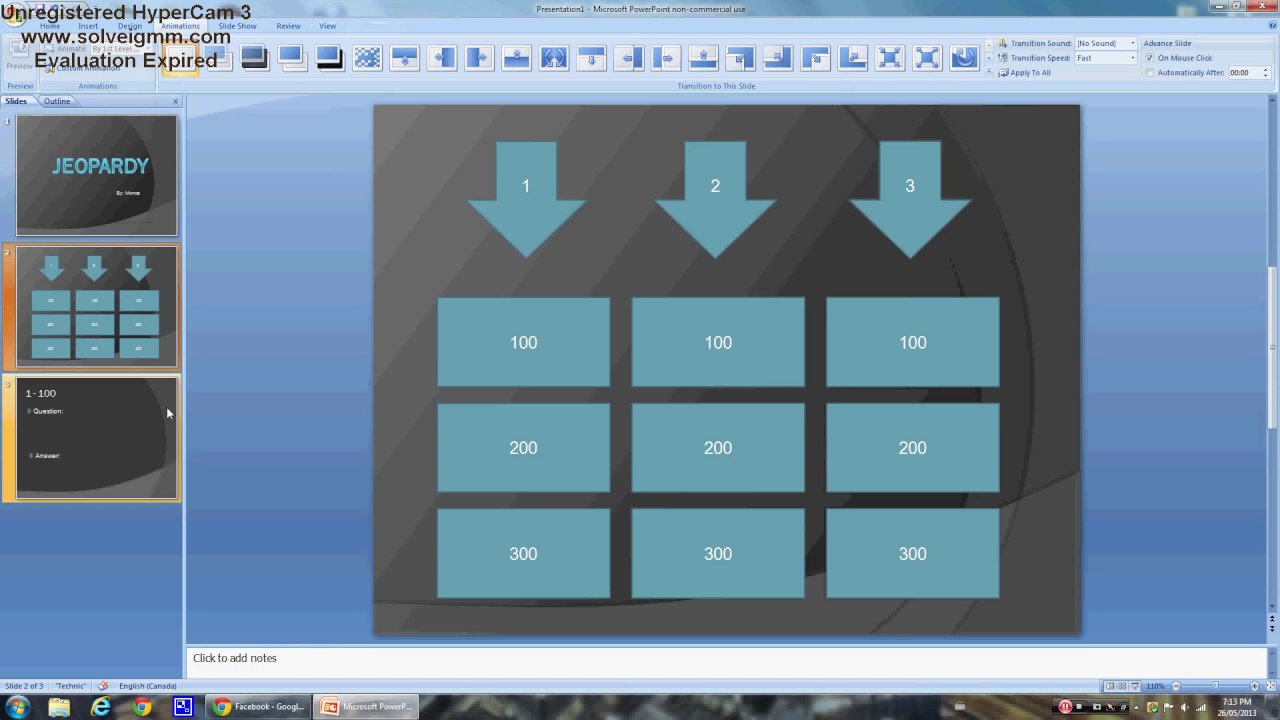Open Windows Explorer from the taskbar
The height and width of the screenshot is (720, 1280).
click(x=59, y=707)
